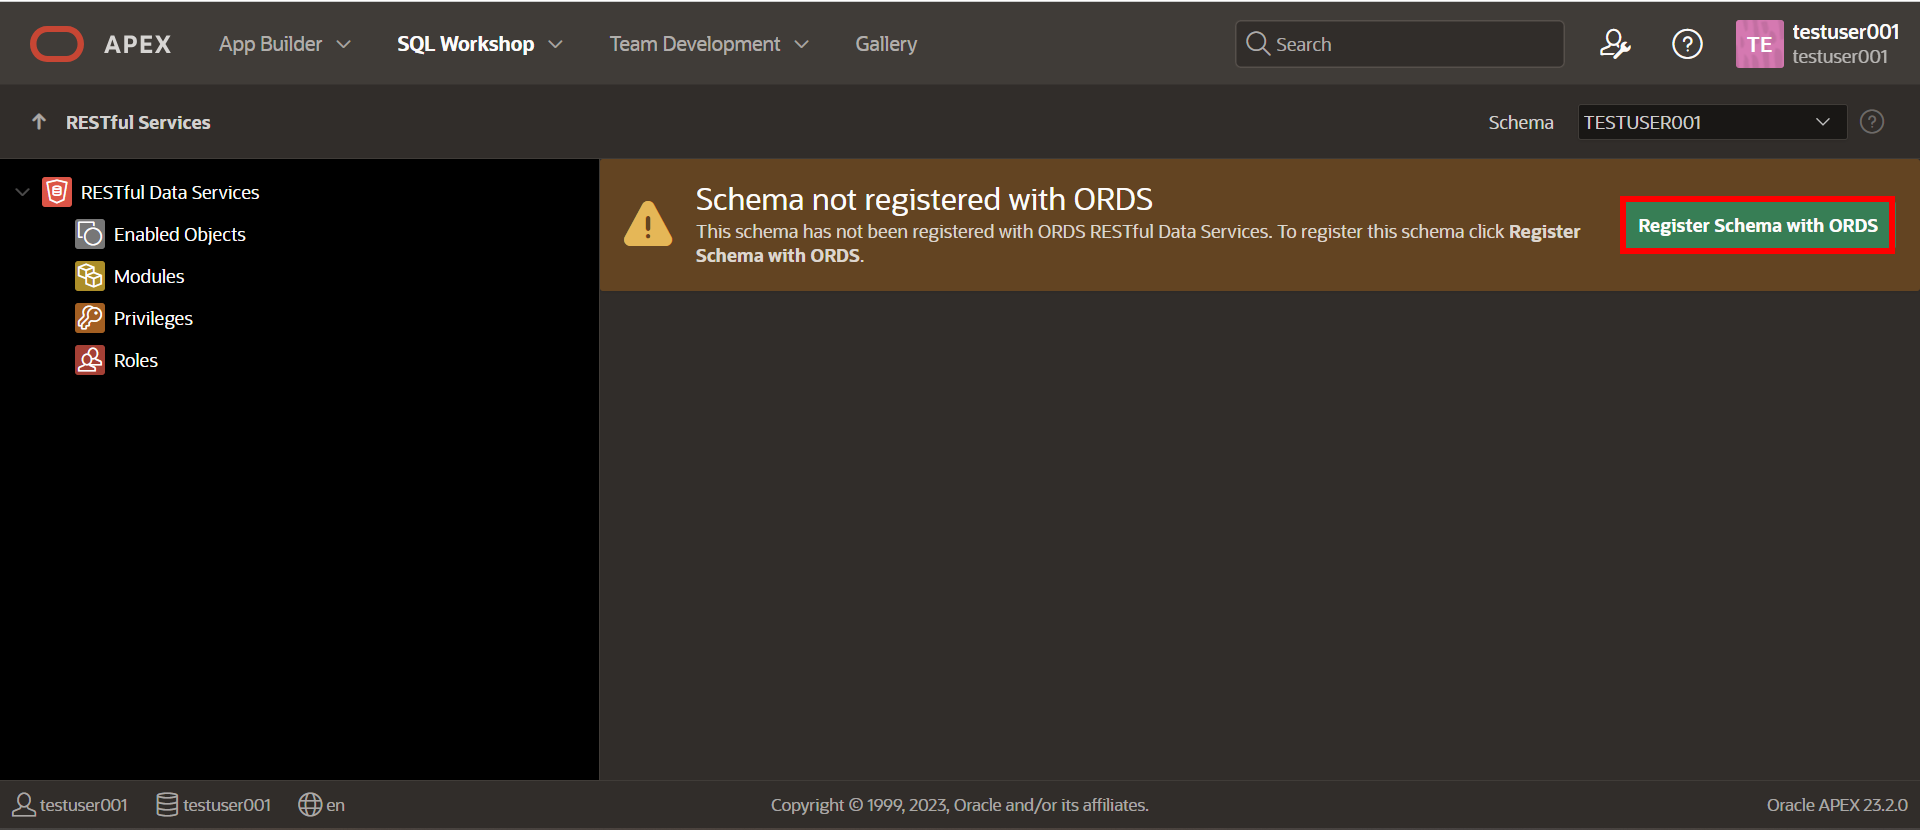Click the warning triangle icon
This screenshot has width=1920, height=831.
tap(648, 224)
